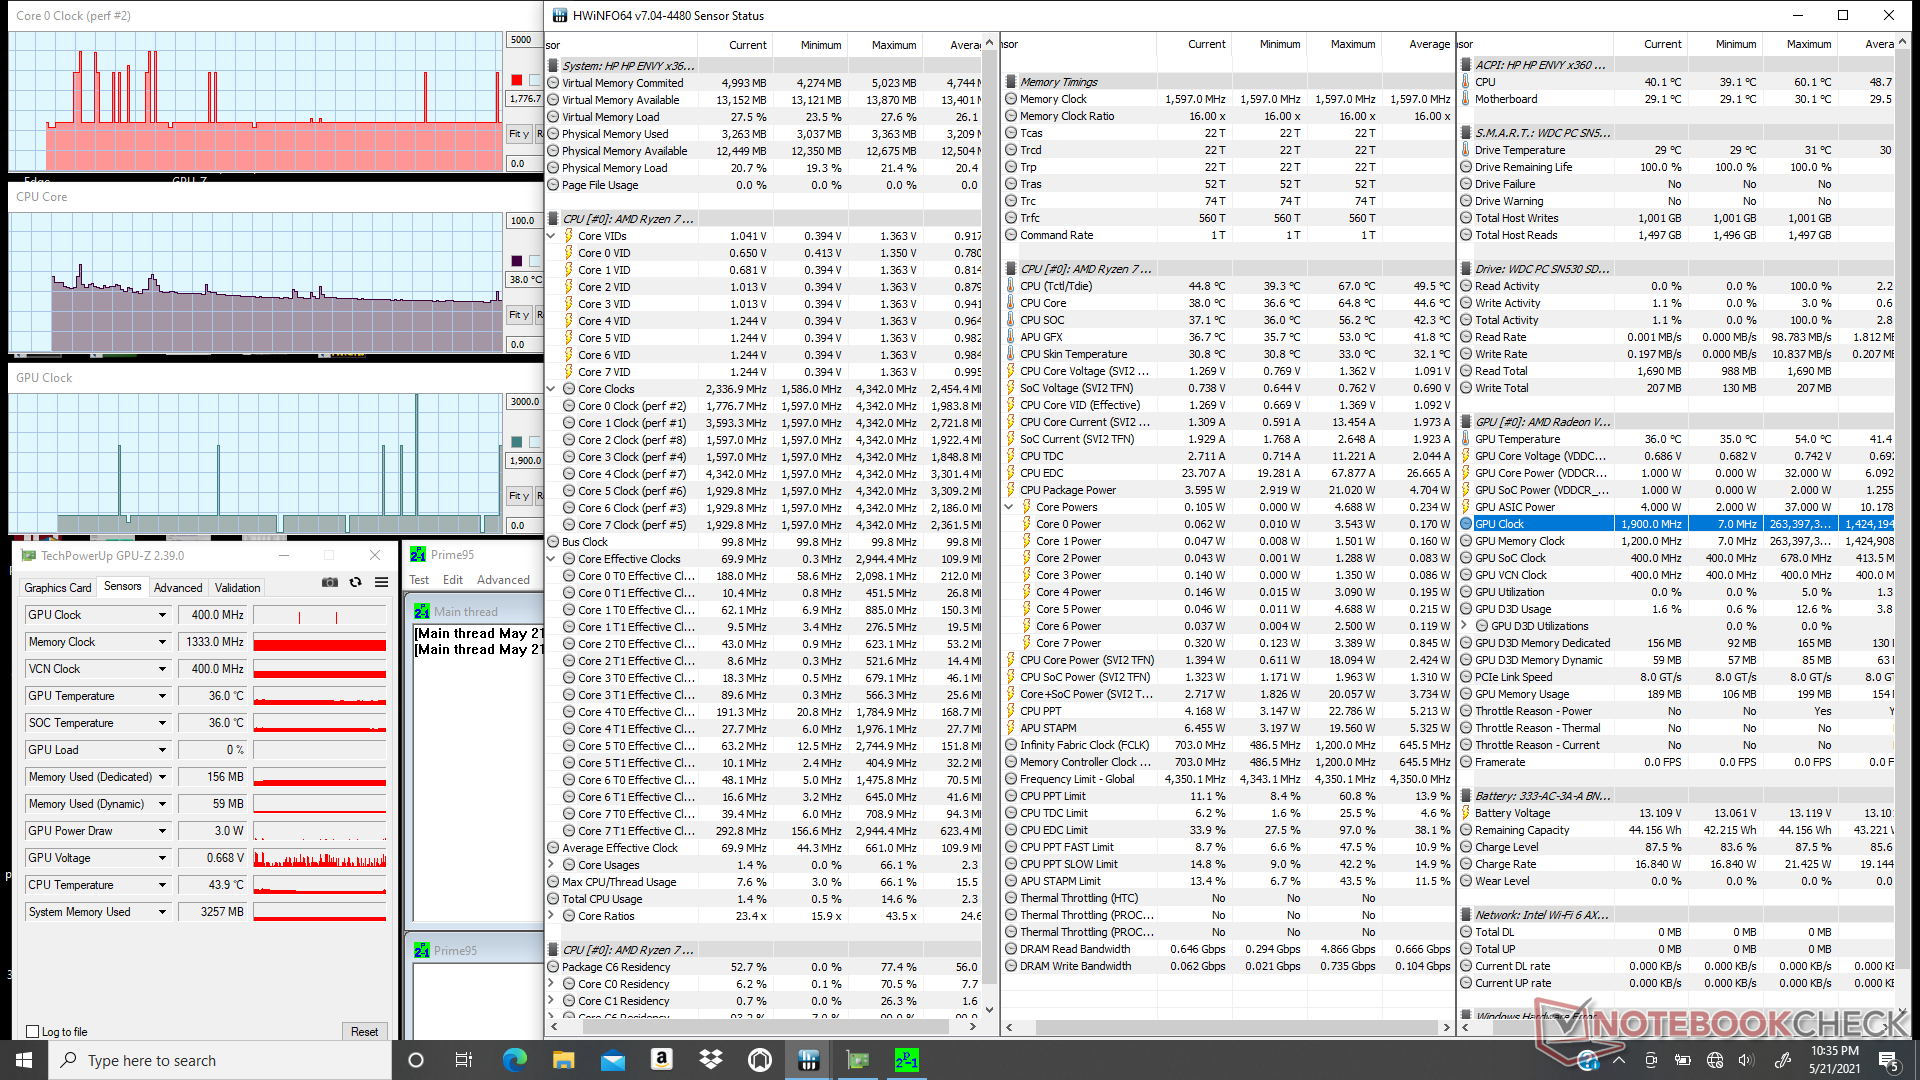Switch to the Validation tab
The width and height of the screenshot is (1920, 1080).
coord(238,588)
